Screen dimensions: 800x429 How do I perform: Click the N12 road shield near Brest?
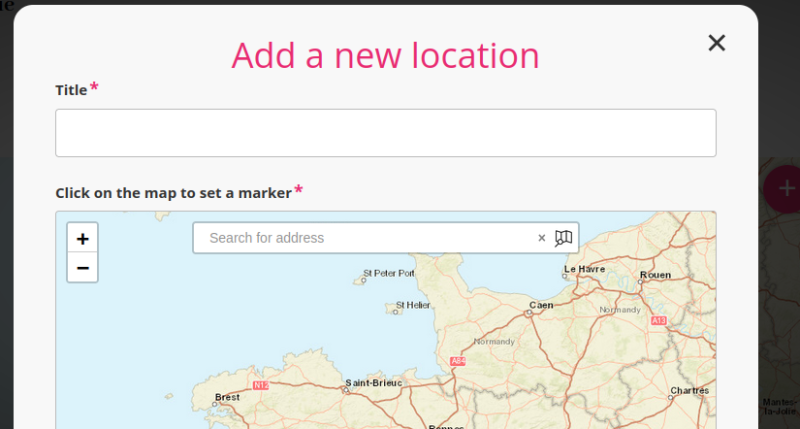click(x=261, y=385)
